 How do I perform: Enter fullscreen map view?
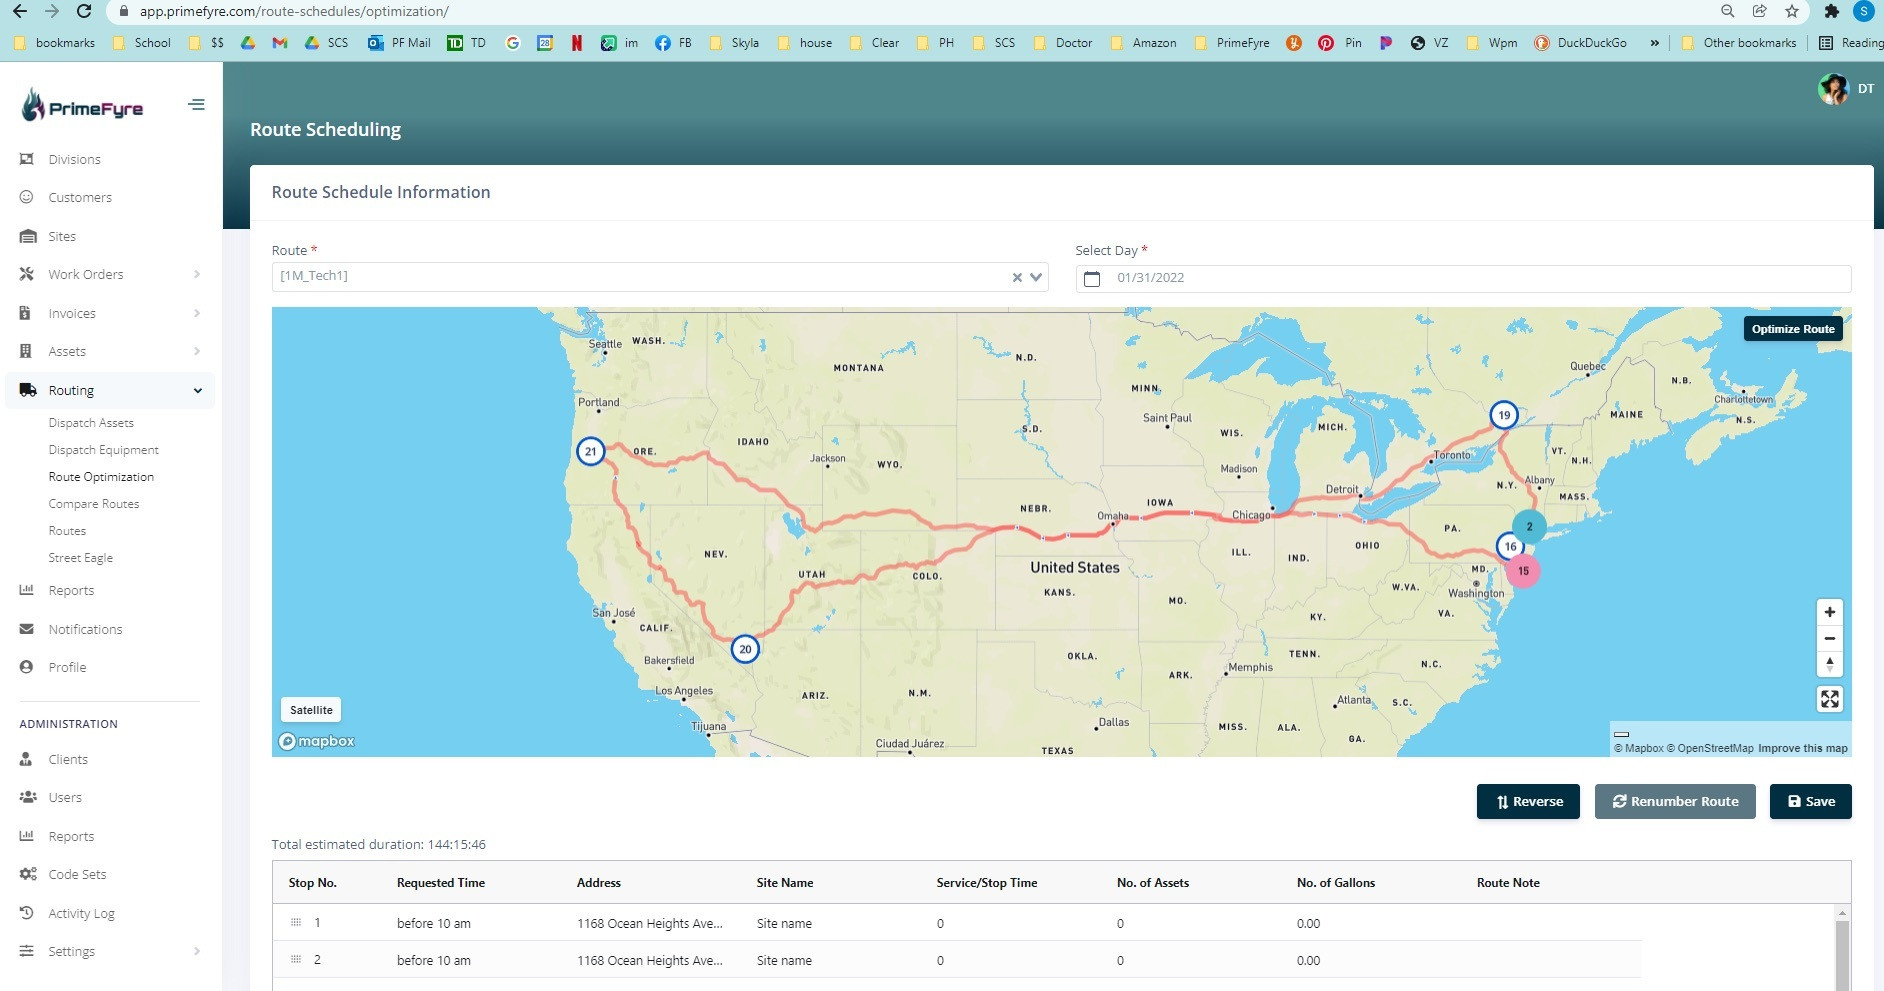tap(1829, 699)
